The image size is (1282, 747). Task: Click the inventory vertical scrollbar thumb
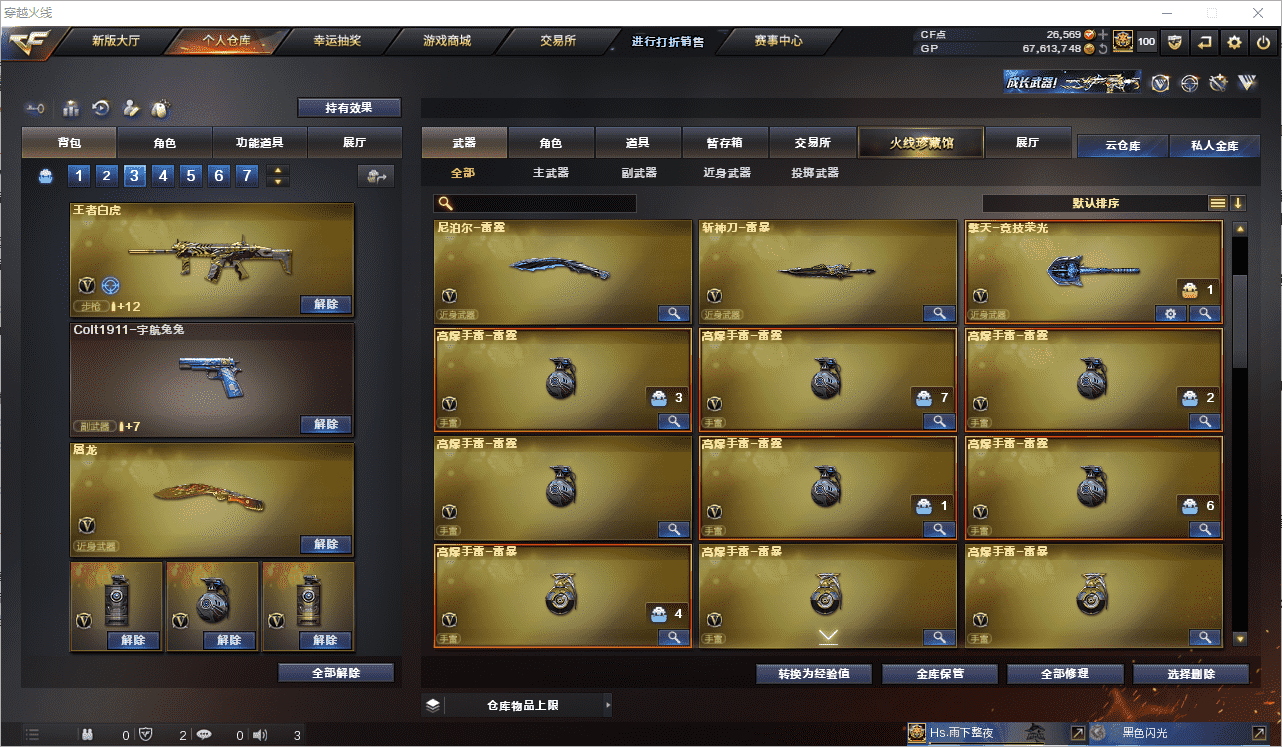pyautogui.click(x=1240, y=320)
